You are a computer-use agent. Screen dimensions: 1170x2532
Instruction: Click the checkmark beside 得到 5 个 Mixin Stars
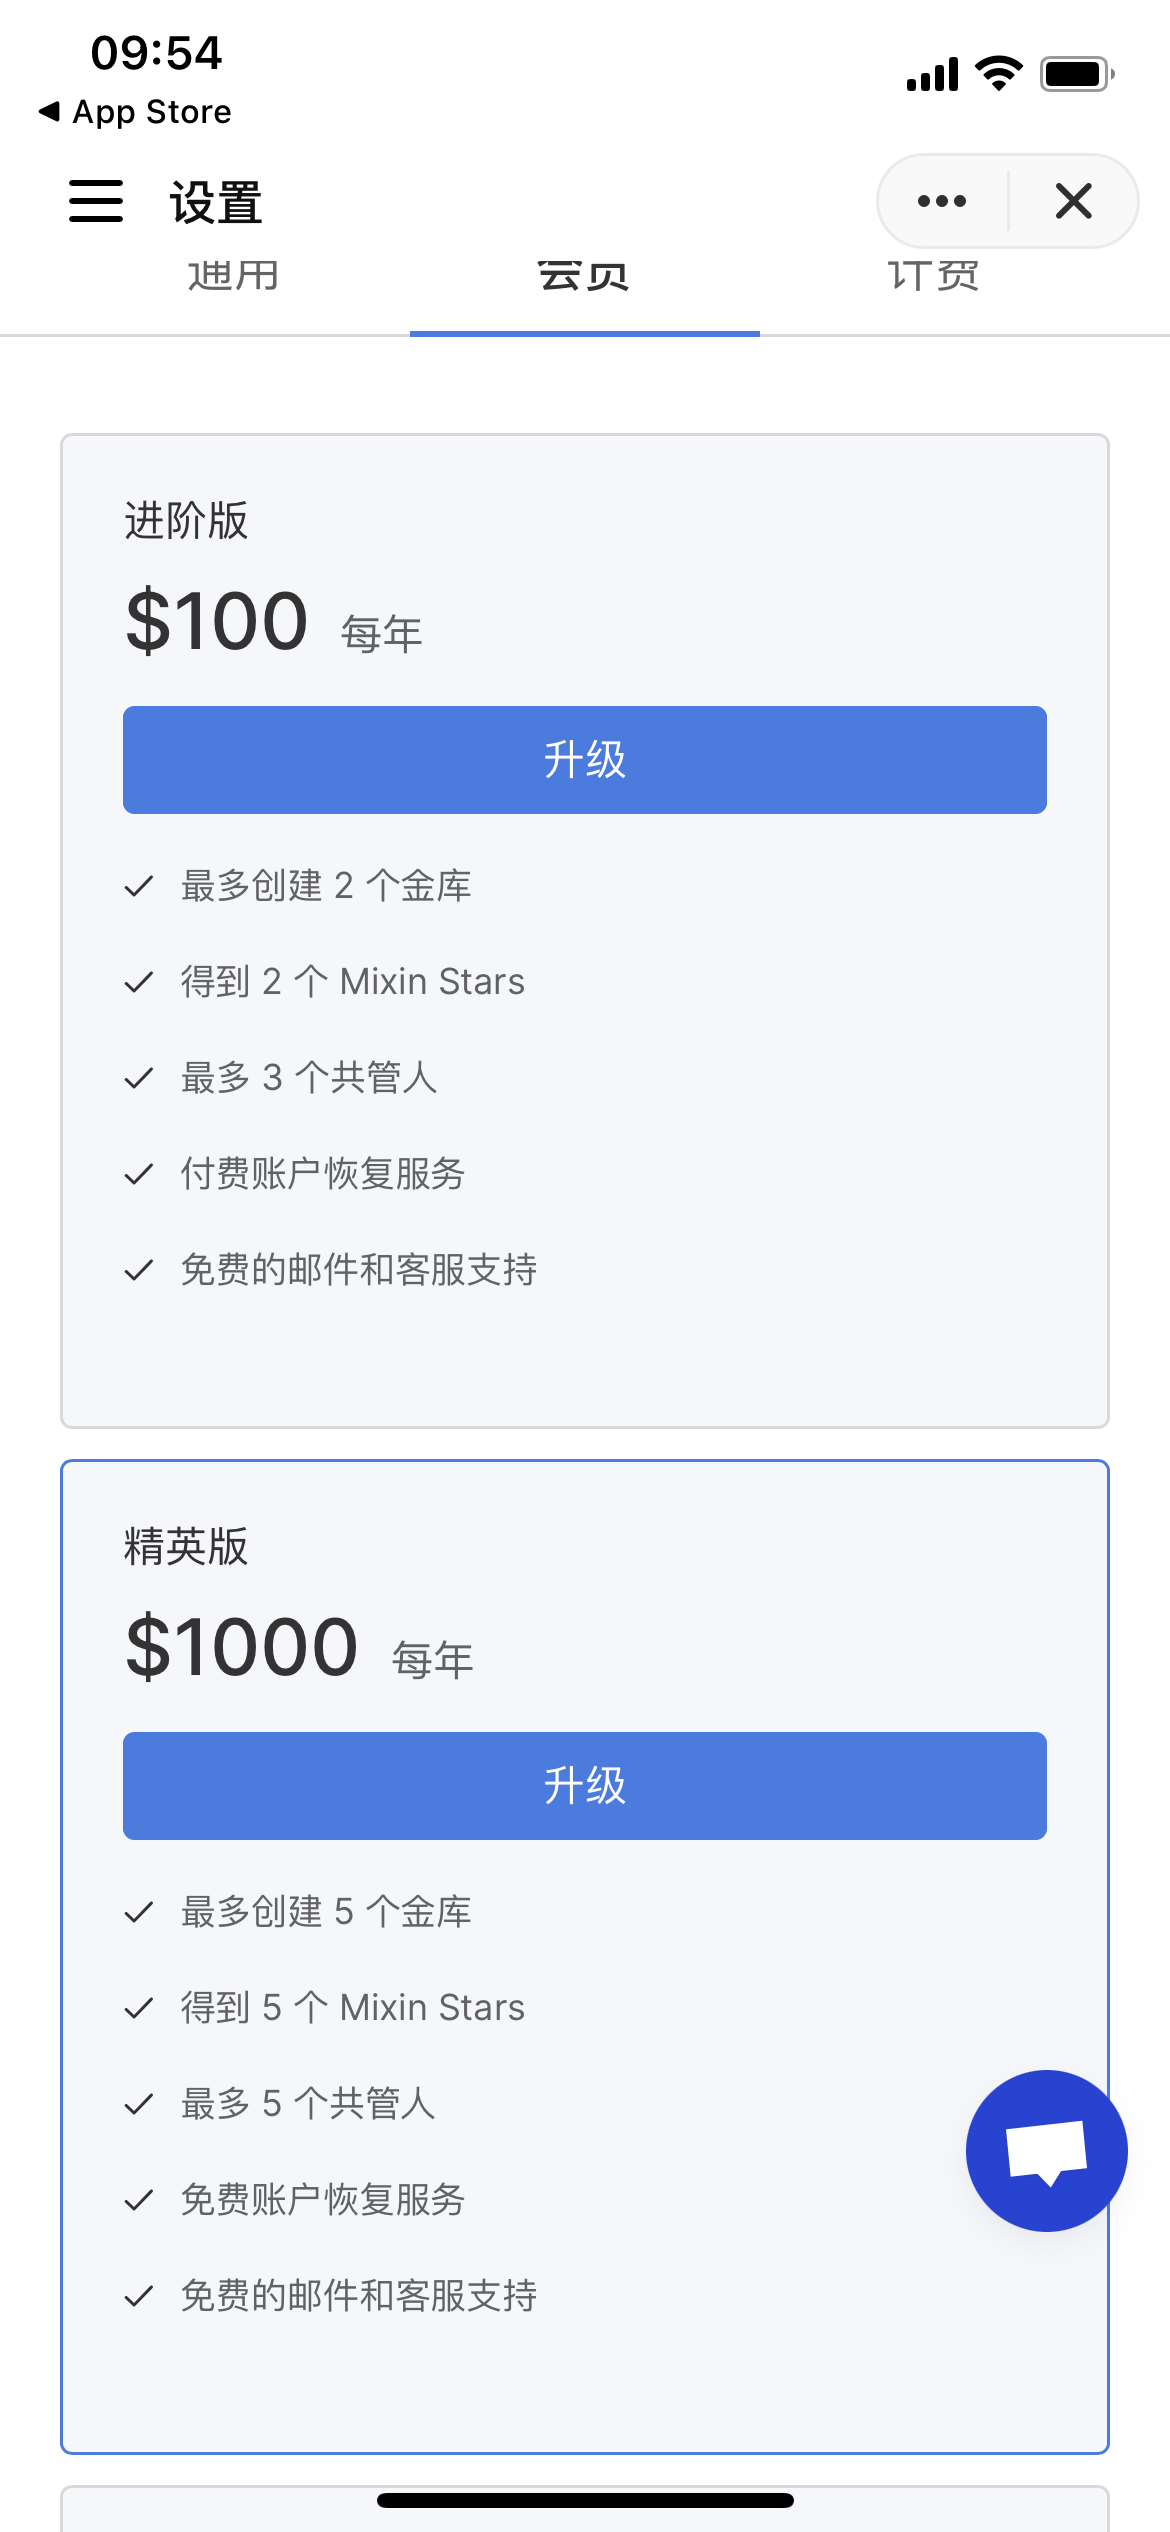point(139,2008)
